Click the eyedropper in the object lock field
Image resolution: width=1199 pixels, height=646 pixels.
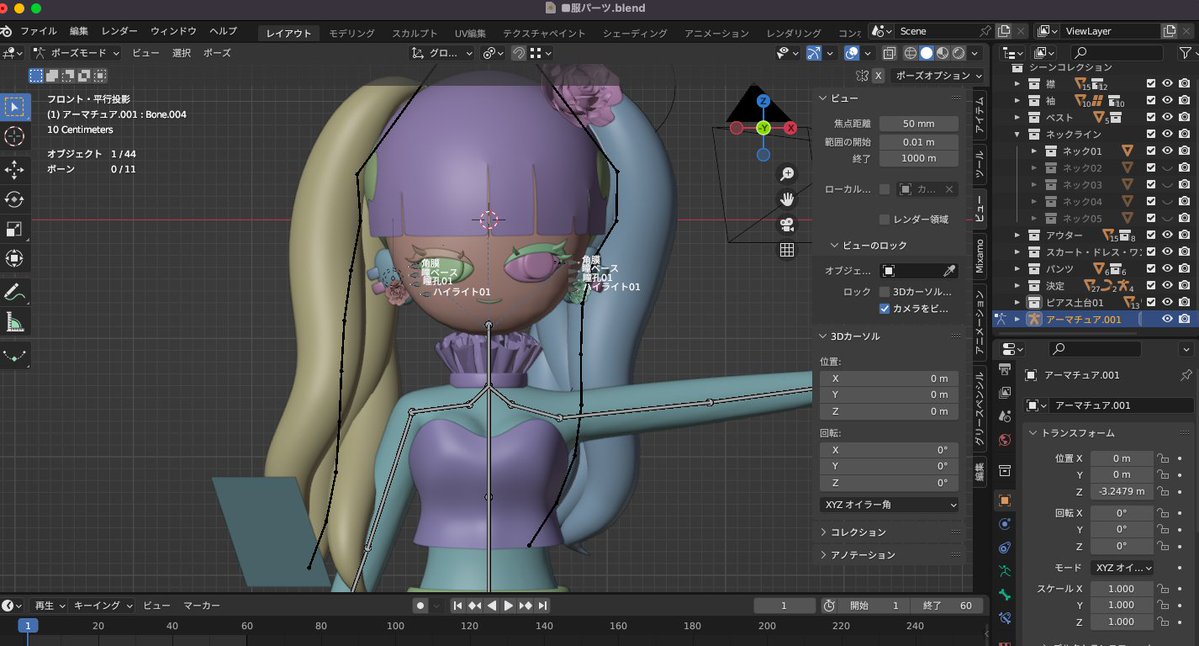[x=949, y=271]
